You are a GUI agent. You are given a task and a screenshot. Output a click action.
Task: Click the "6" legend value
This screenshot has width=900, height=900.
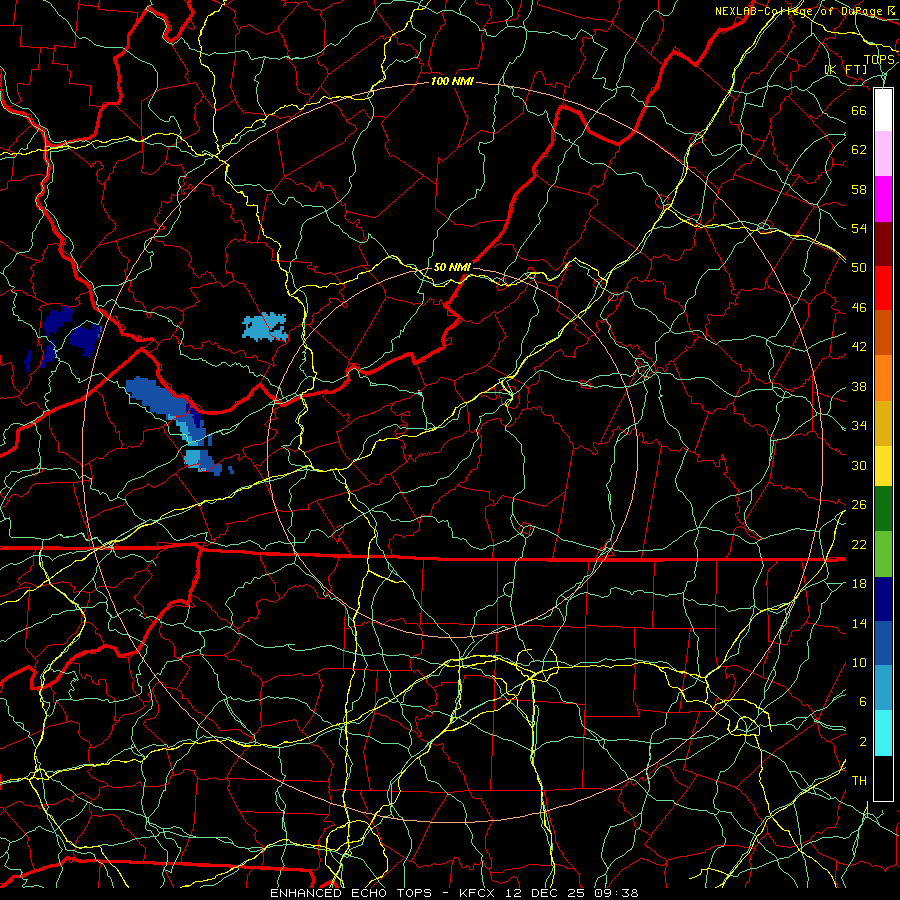pos(862,702)
